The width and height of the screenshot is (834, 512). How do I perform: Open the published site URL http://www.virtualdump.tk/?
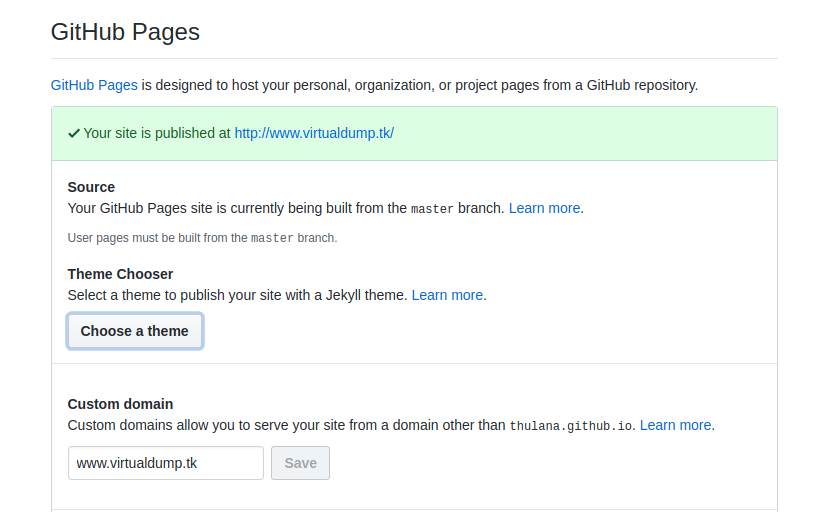coord(314,133)
